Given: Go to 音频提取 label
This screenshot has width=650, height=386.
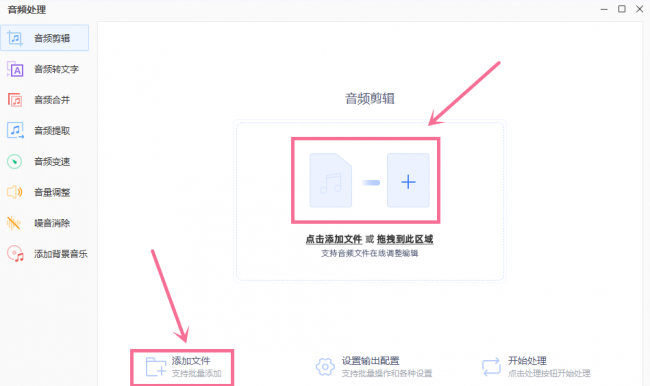Looking at the screenshot, I should point(52,131).
